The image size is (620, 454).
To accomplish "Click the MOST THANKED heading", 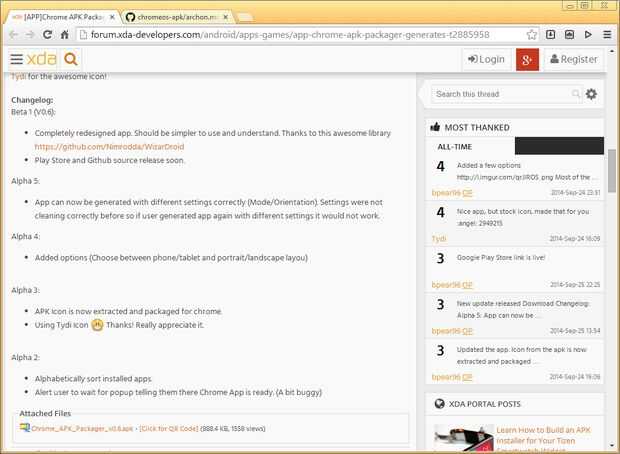I will (477, 127).
